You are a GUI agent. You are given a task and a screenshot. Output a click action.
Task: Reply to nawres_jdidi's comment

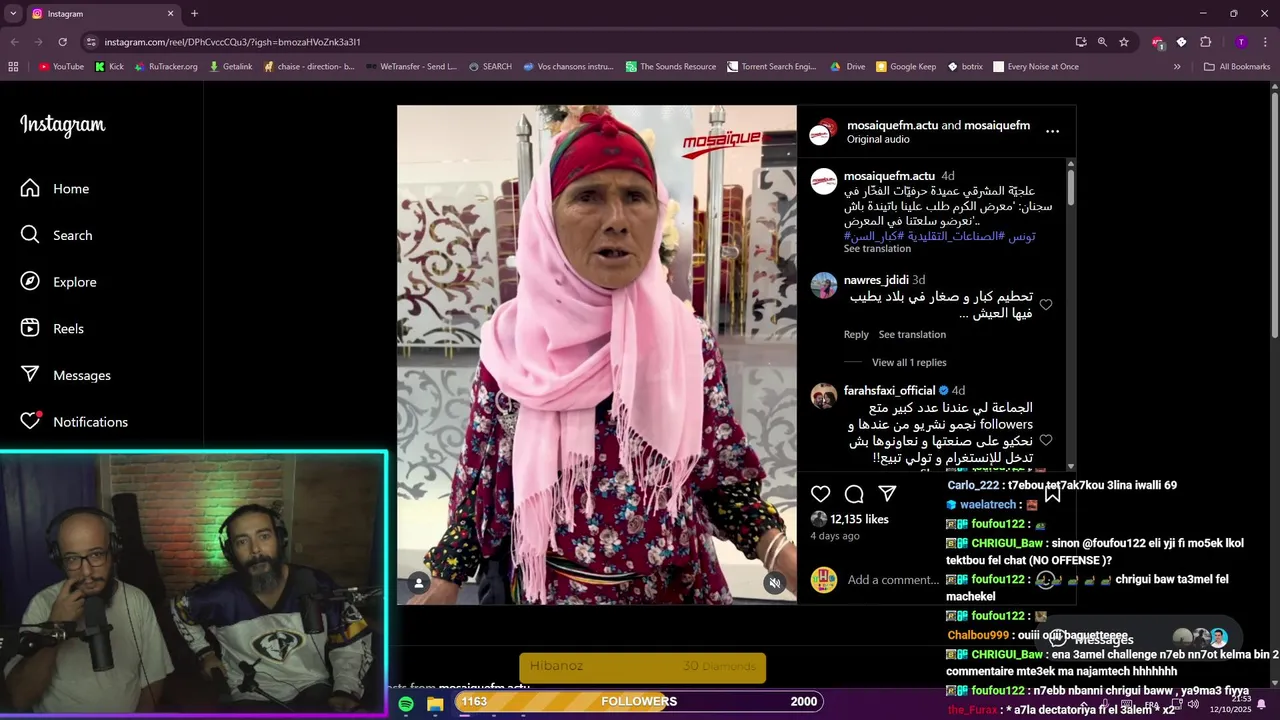pyautogui.click(x=856, y=335)
